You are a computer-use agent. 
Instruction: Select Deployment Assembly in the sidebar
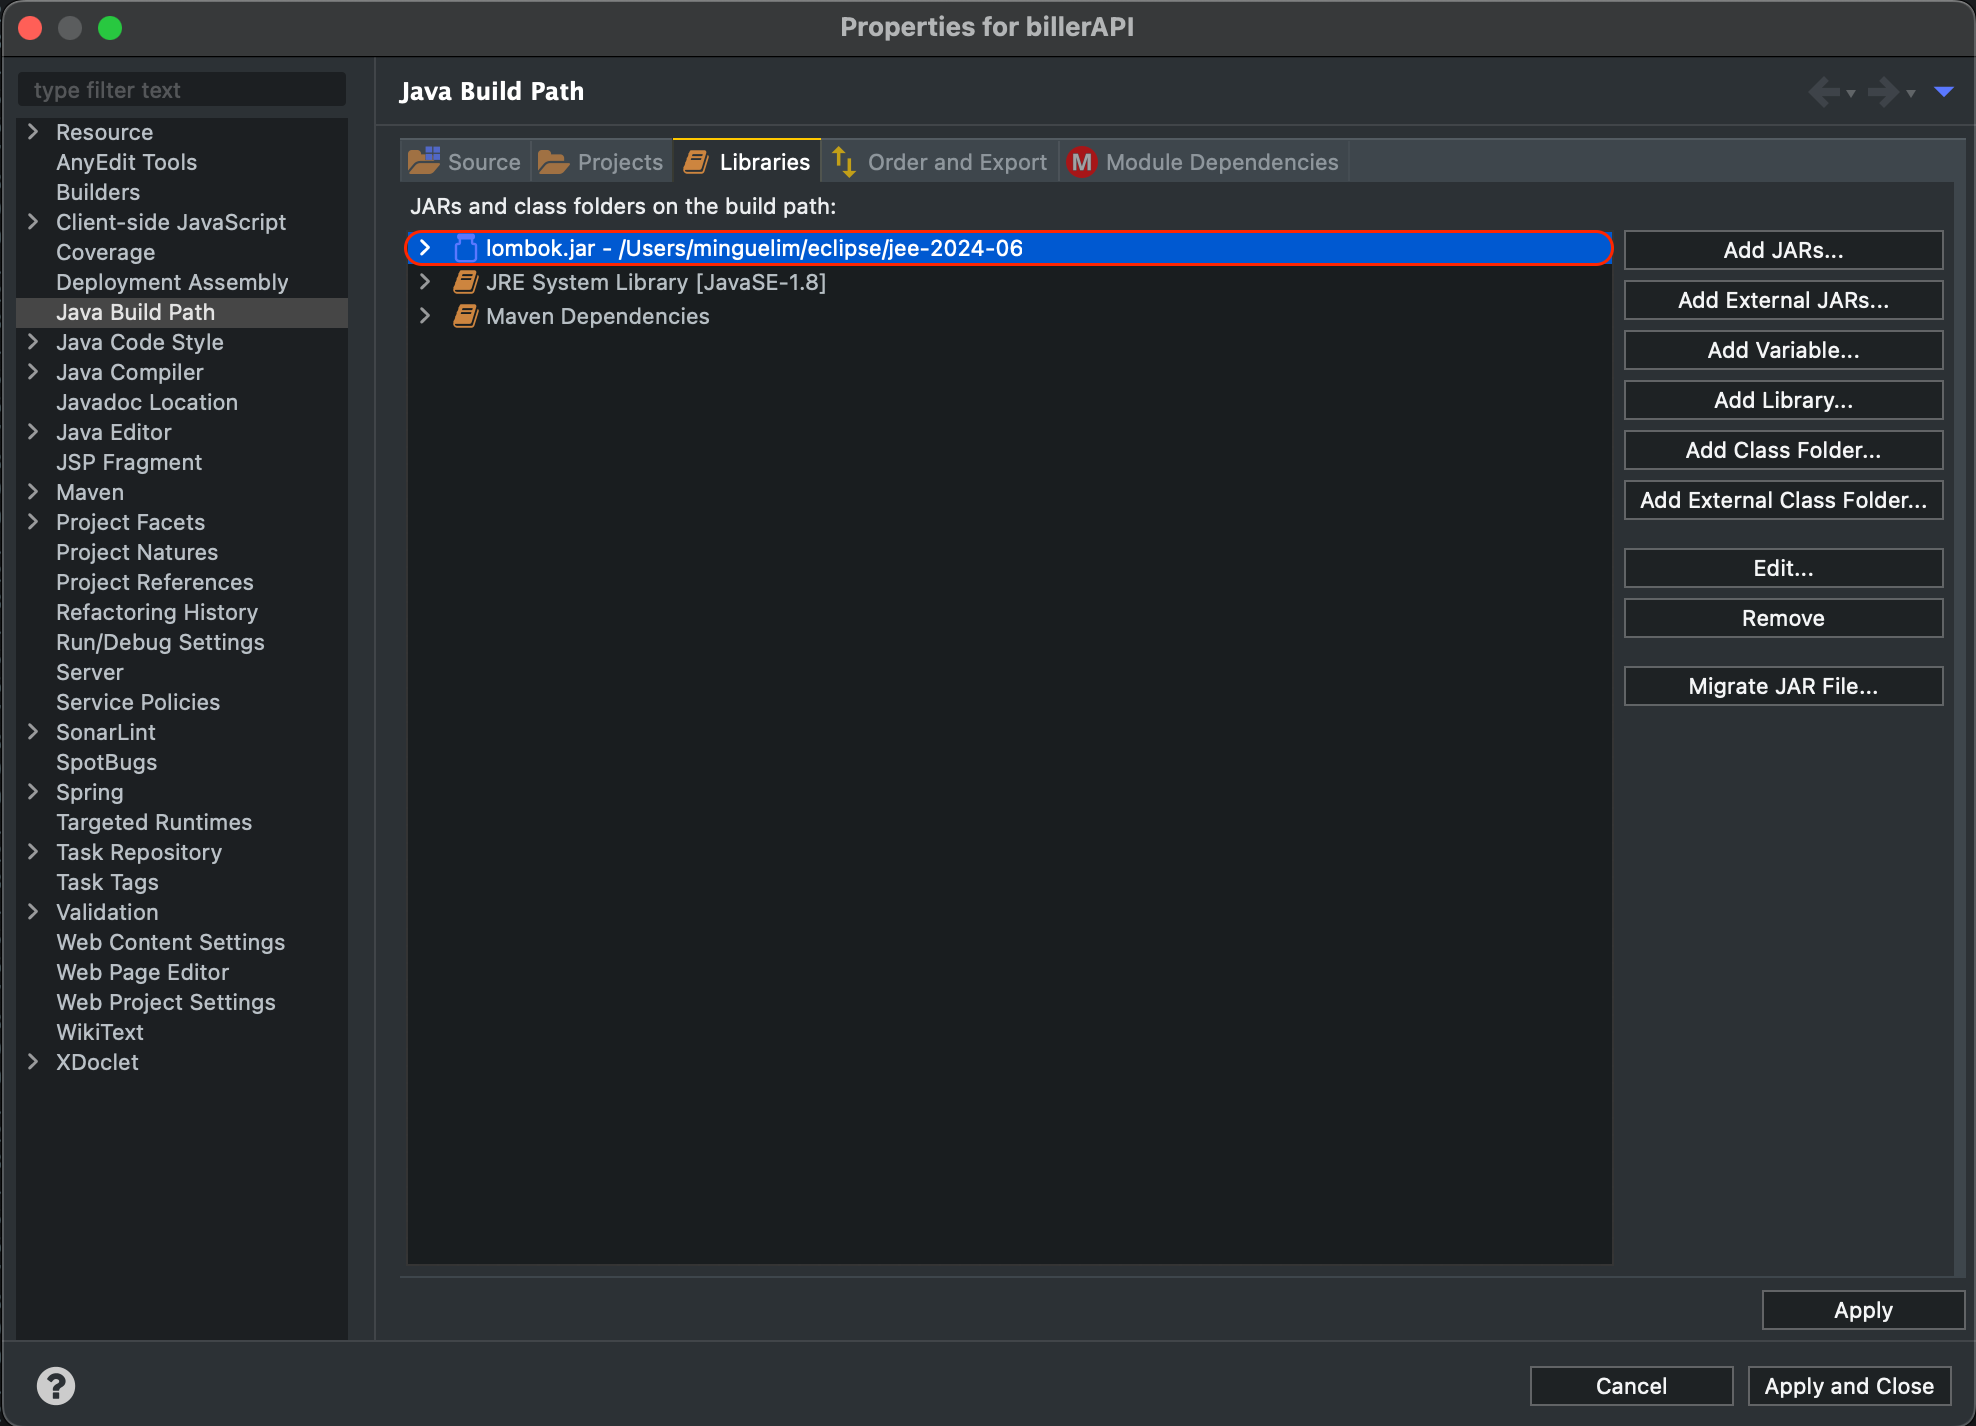(x=172, y=282)
